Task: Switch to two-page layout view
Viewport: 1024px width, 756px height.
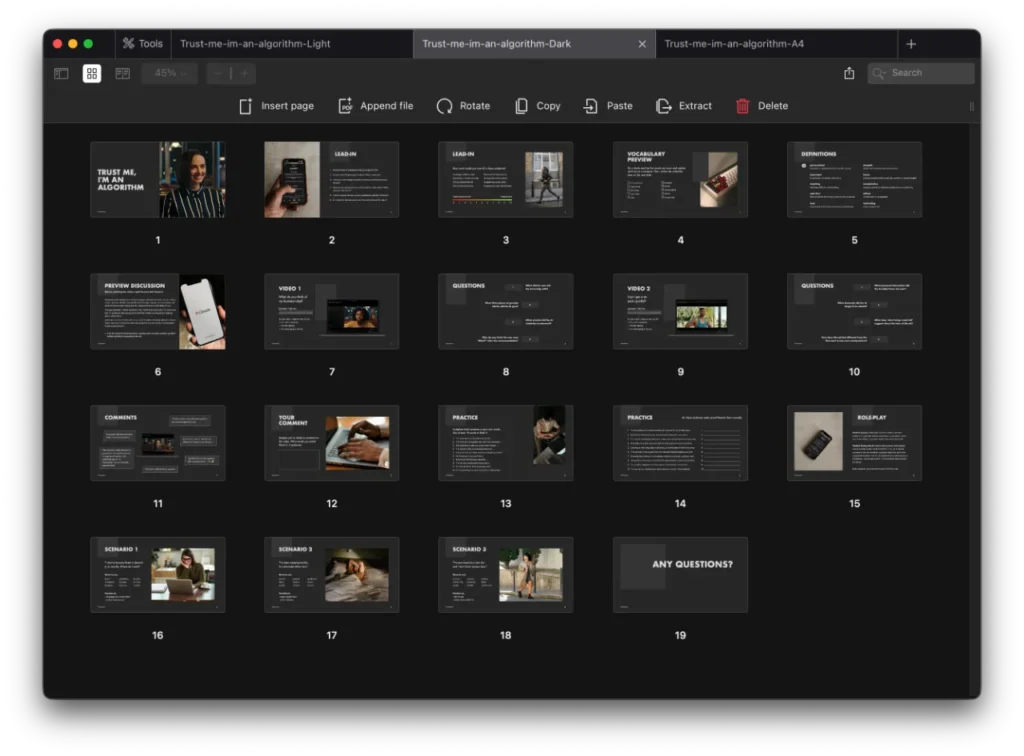Action: [121, 73]
